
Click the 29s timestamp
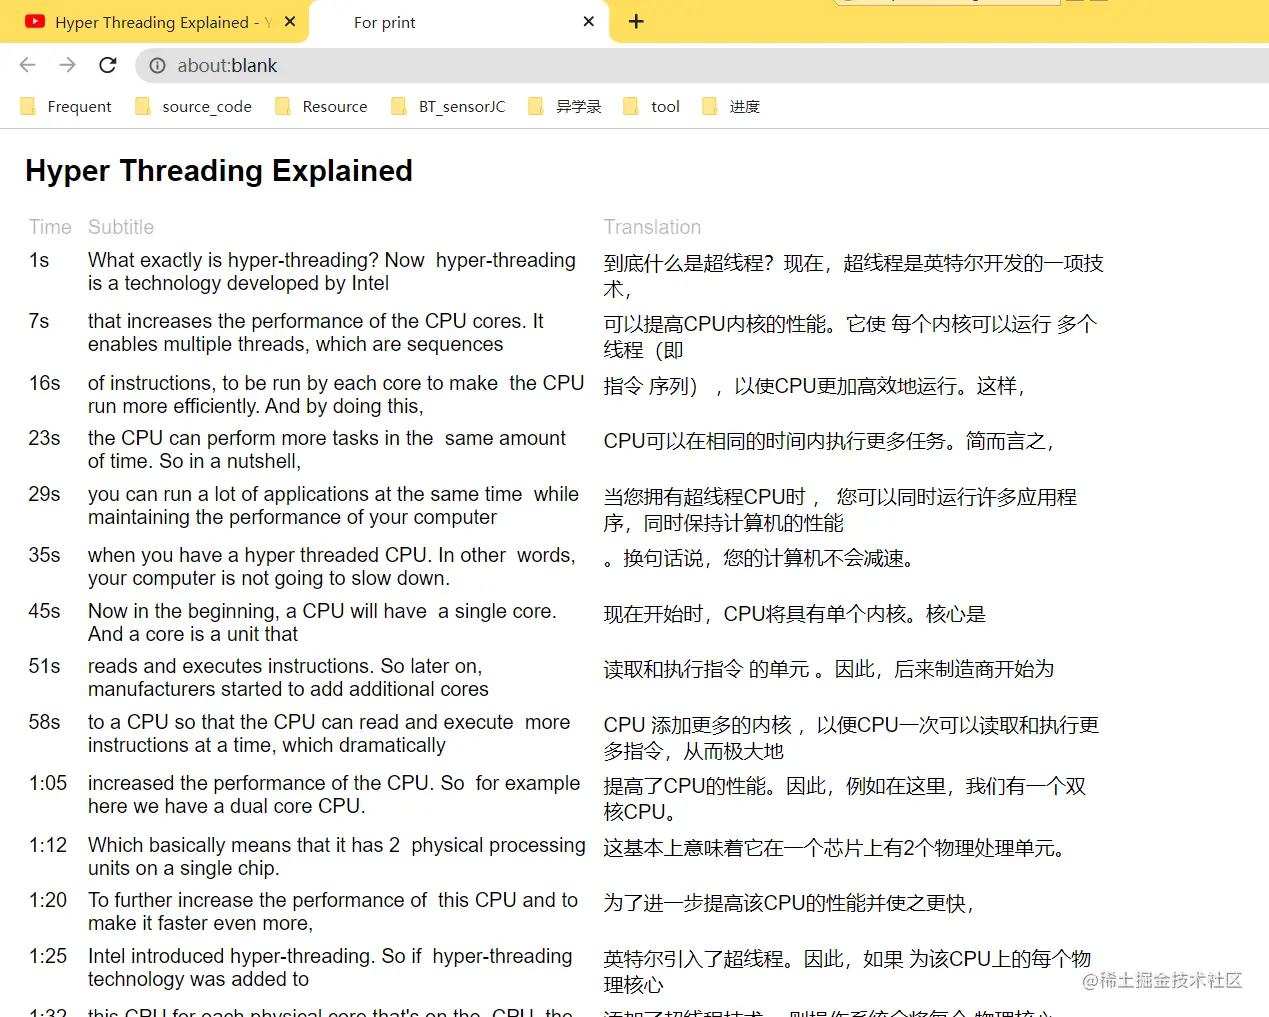[44, 494]
